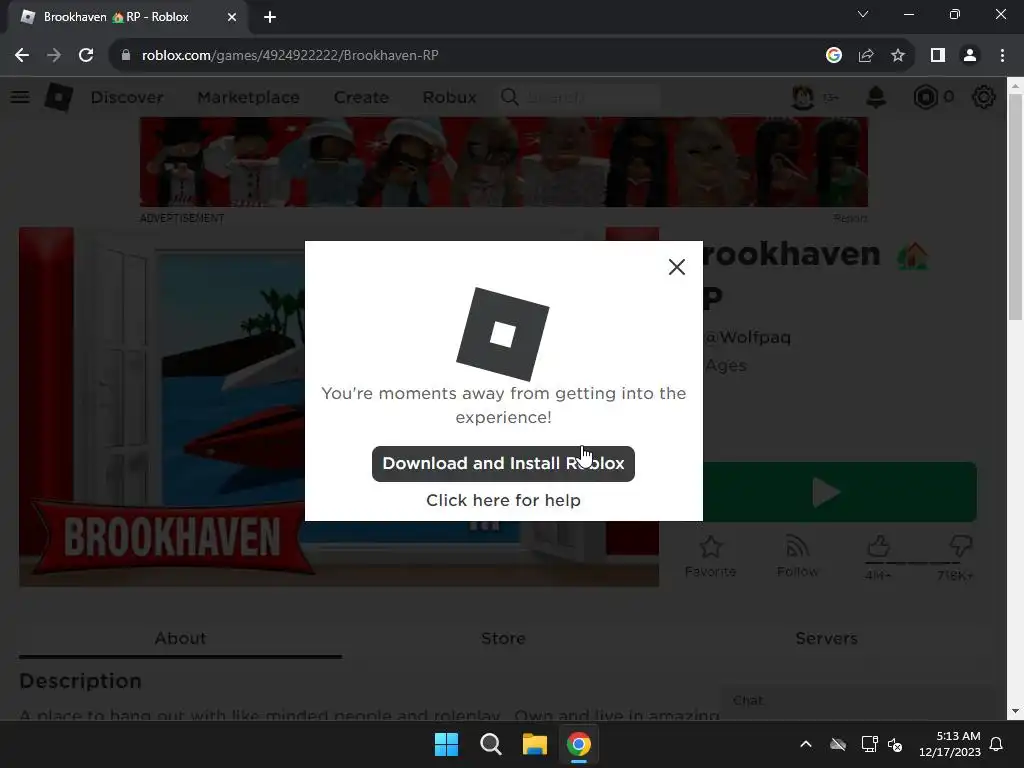Switch to the Store tab
This screenshot has width=1024, height=768.
coord(503,638)
